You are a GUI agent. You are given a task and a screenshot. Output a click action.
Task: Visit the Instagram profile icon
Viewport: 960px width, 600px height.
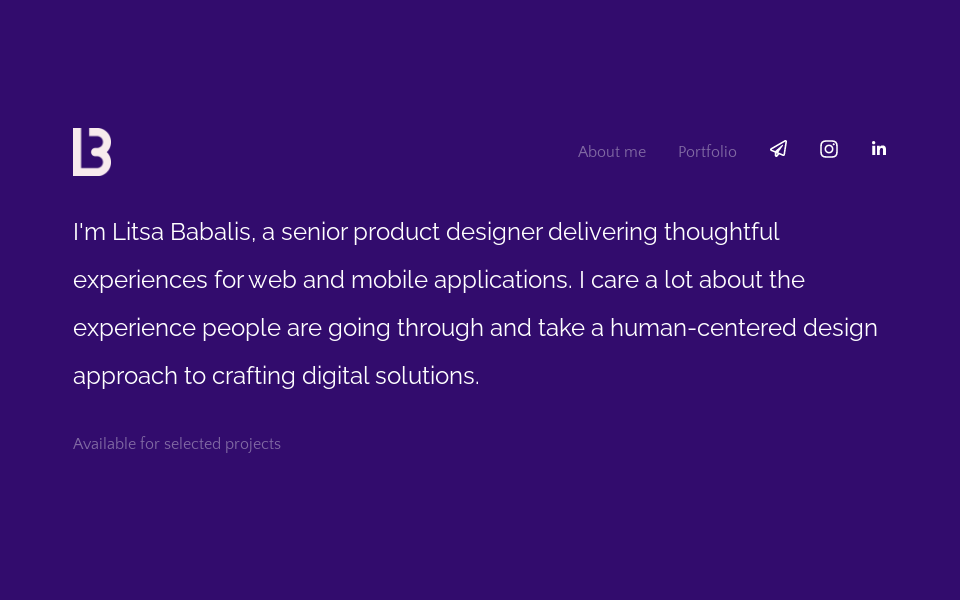829,149
